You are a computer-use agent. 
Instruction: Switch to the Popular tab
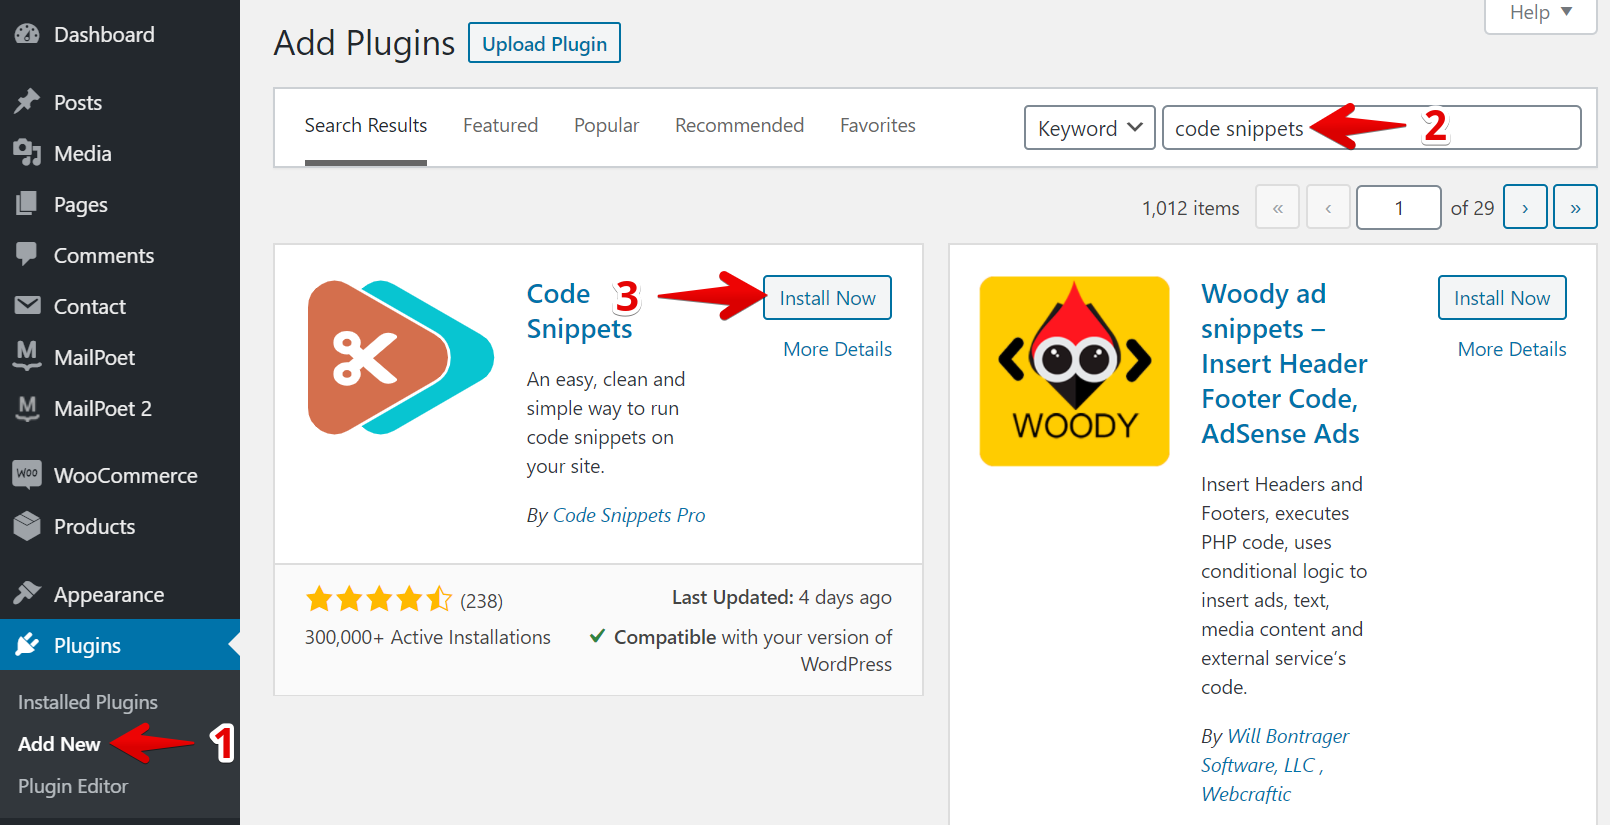[606, 125]
